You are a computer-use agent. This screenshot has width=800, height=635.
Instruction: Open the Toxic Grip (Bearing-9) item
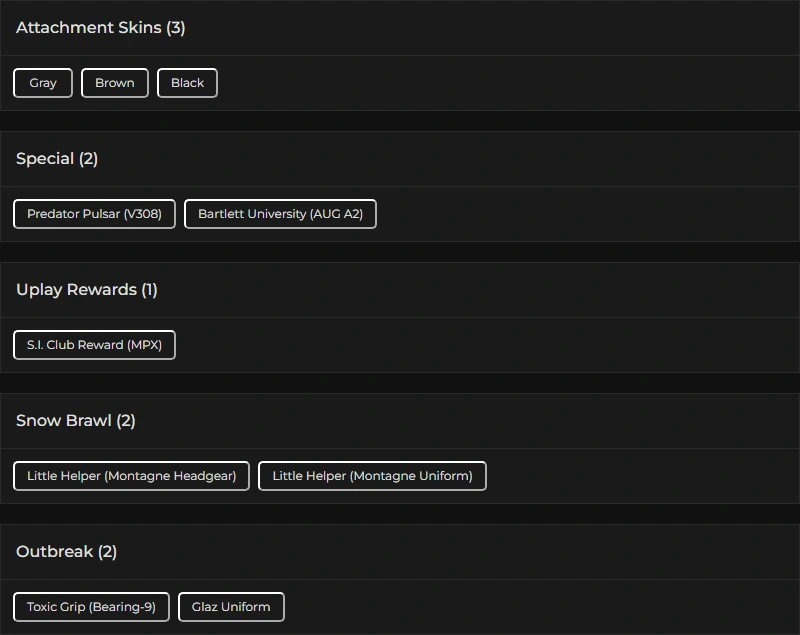tap(91, 607)
